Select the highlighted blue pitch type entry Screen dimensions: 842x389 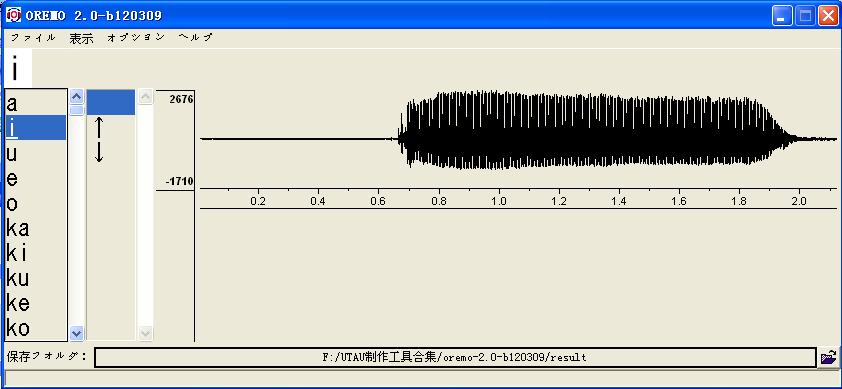[111, 102]
